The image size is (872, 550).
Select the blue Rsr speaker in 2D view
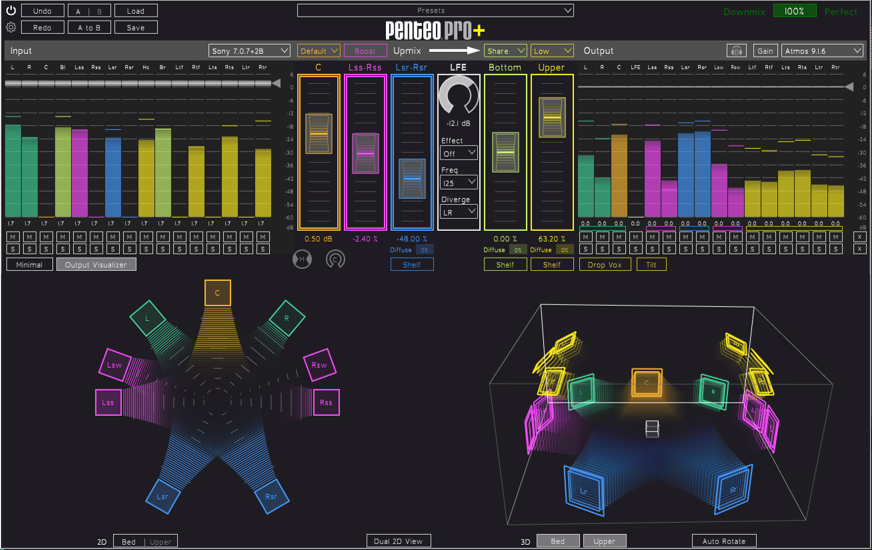(271, 496)
